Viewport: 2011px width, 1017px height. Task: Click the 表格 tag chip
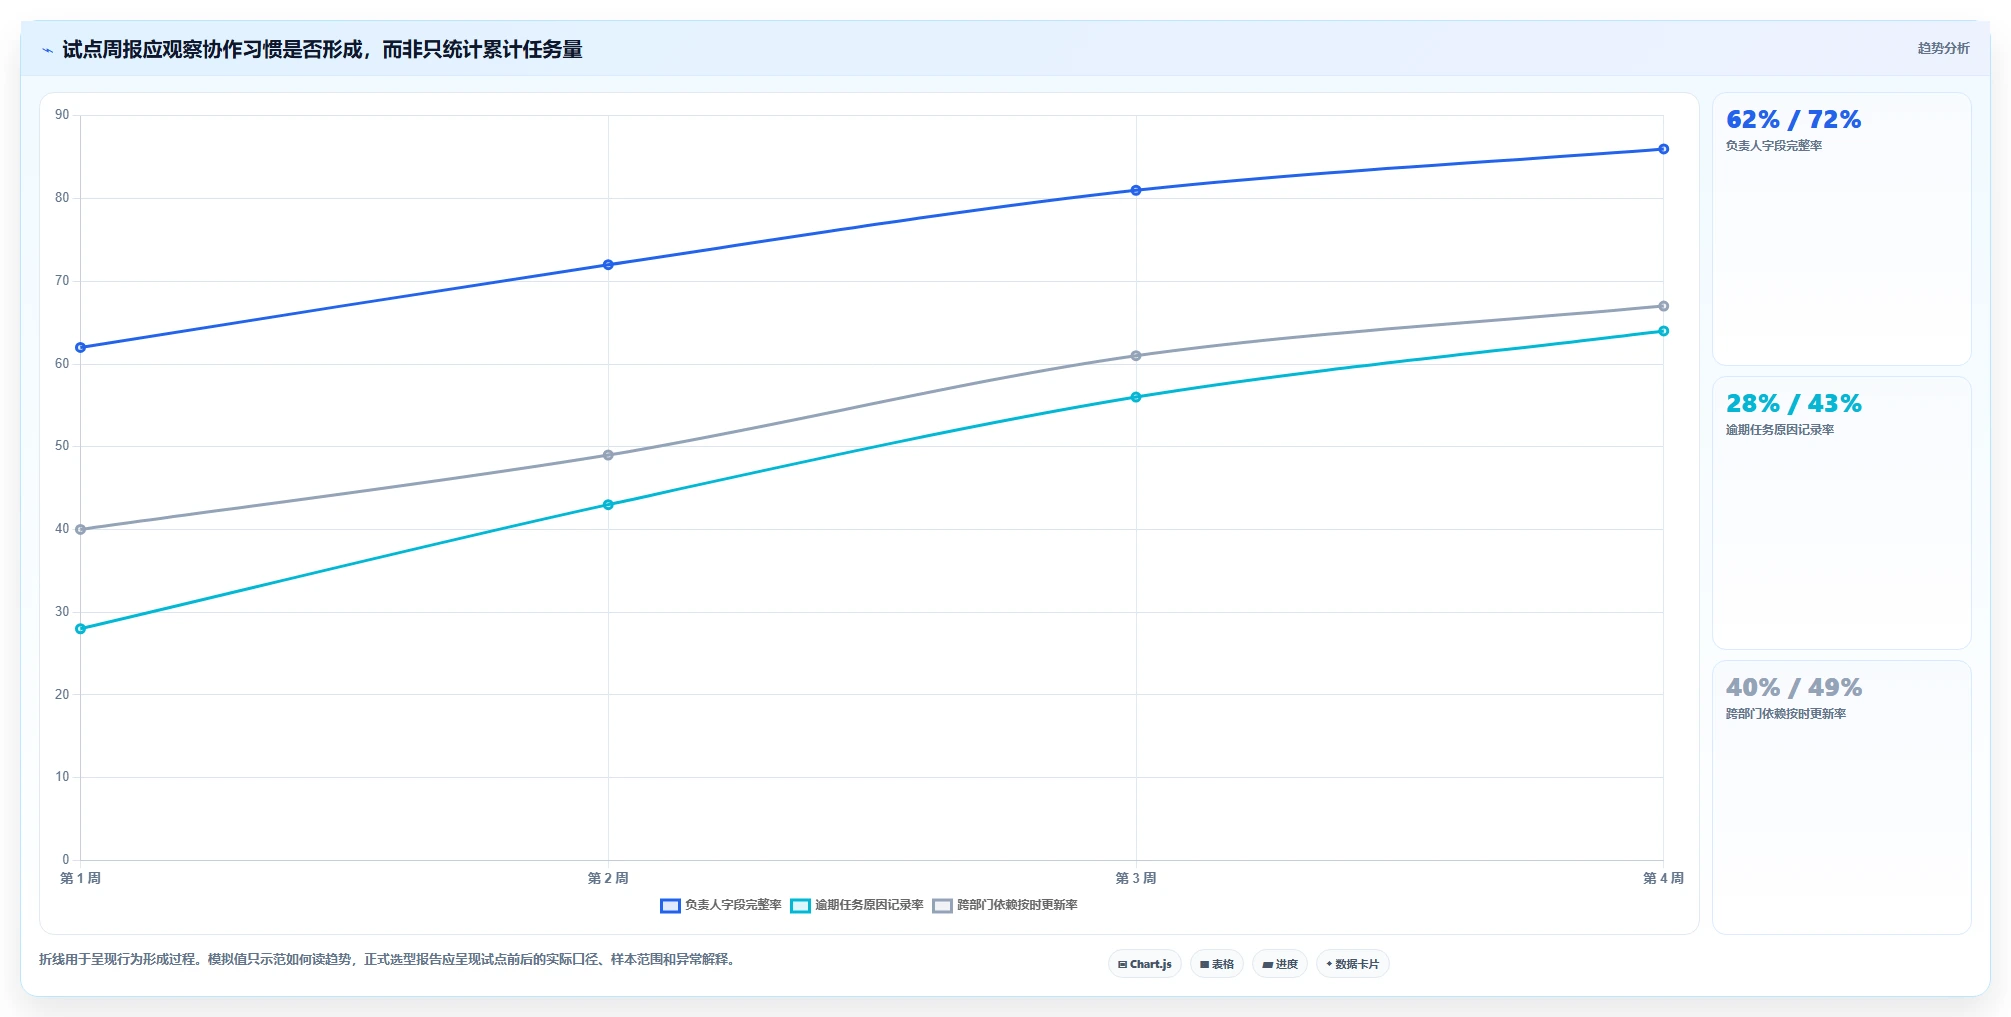point(1217,964)
